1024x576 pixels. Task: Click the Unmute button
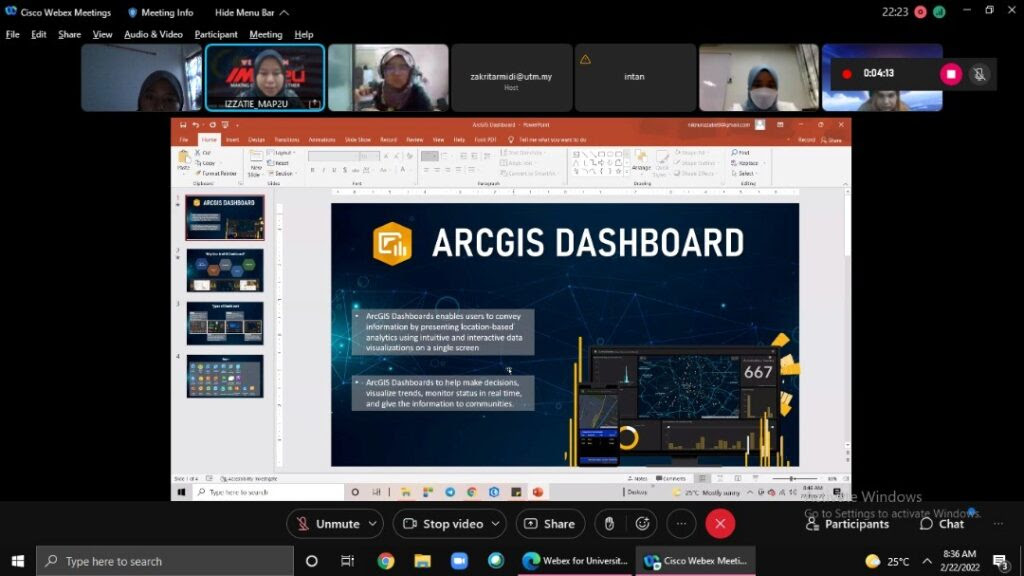pyautogui.click(x=327, y=524)
